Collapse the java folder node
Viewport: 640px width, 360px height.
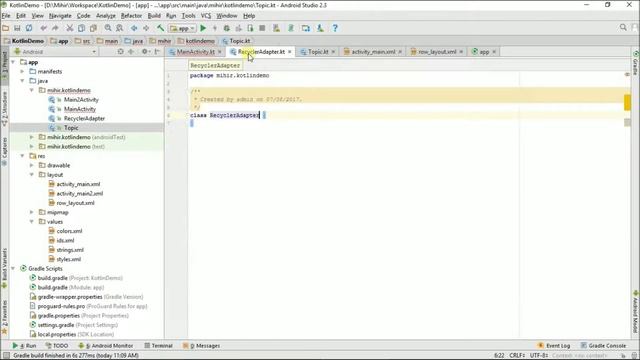(22, 81)
